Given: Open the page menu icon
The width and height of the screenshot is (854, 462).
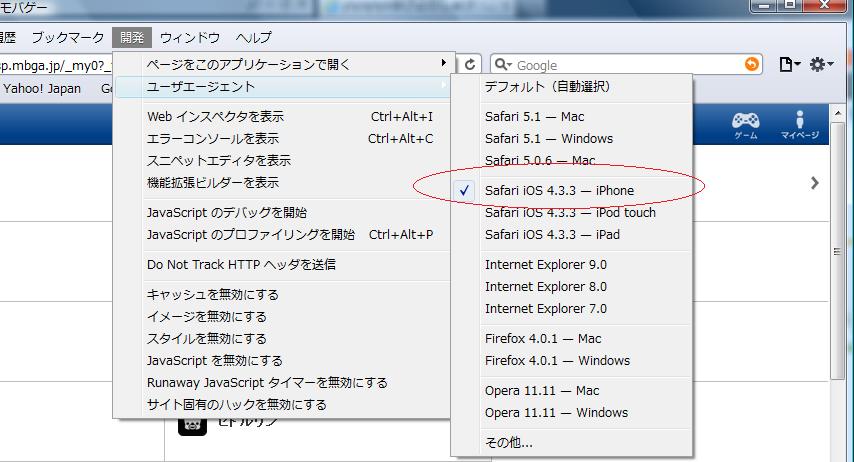Looking at the screenshot, I should point(789,65).
